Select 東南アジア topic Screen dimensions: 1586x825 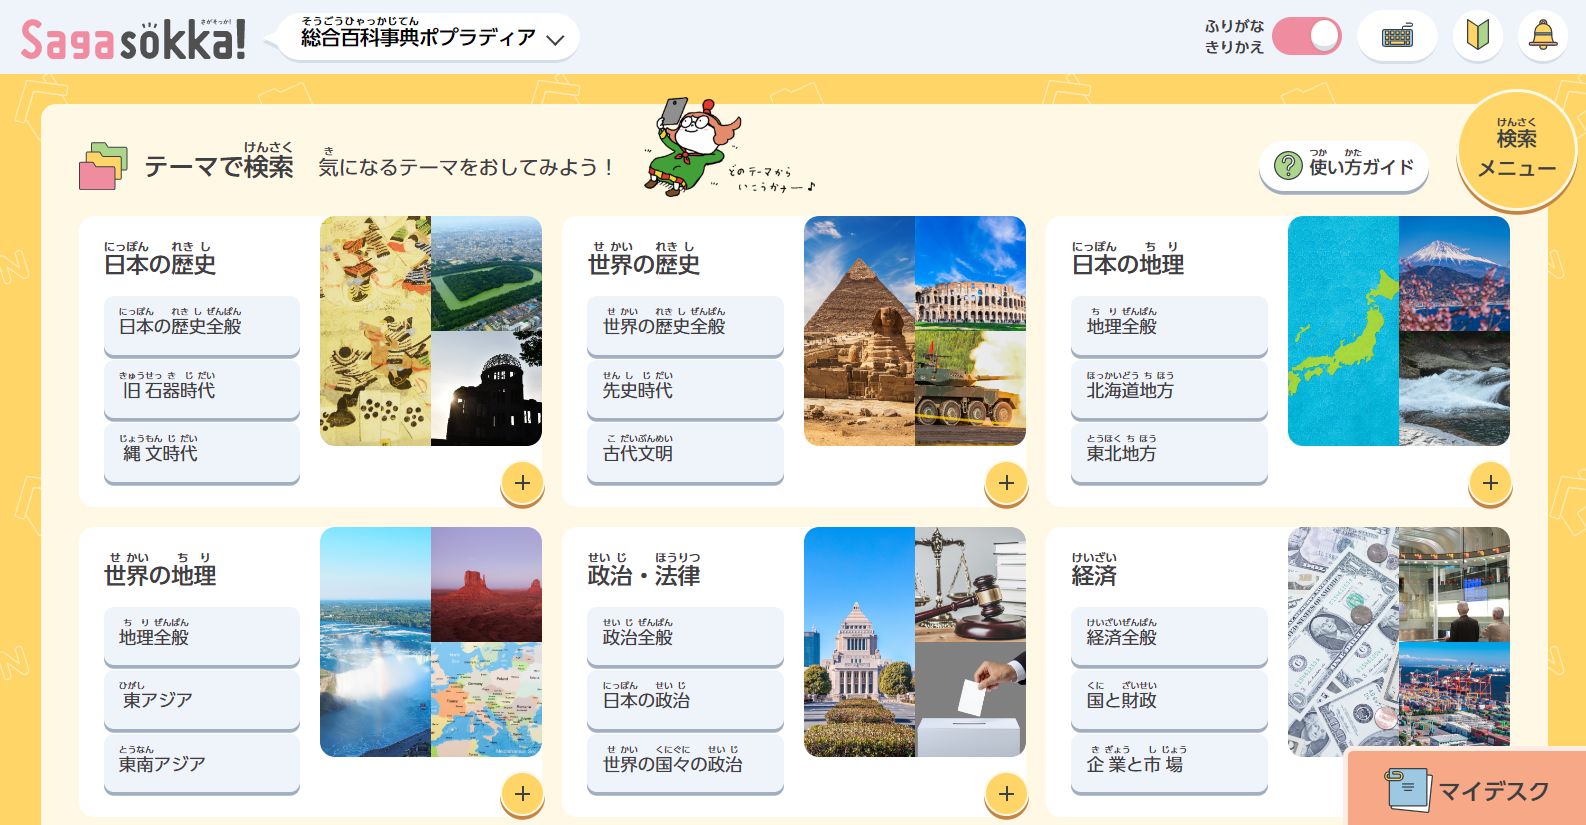coord(202,763)
